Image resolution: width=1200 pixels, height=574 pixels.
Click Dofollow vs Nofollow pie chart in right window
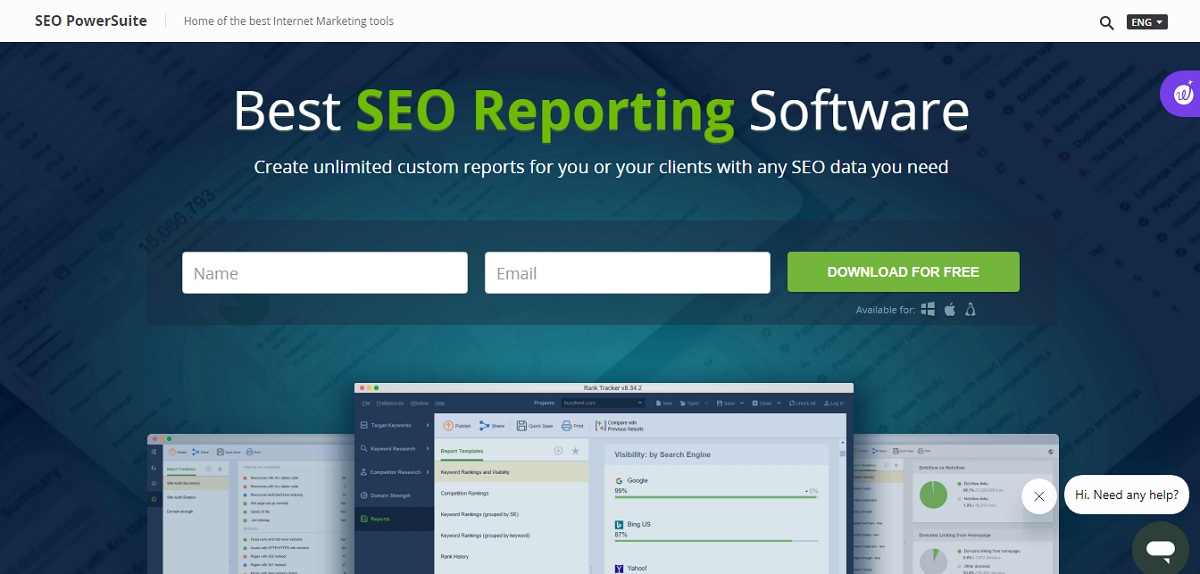934,495
